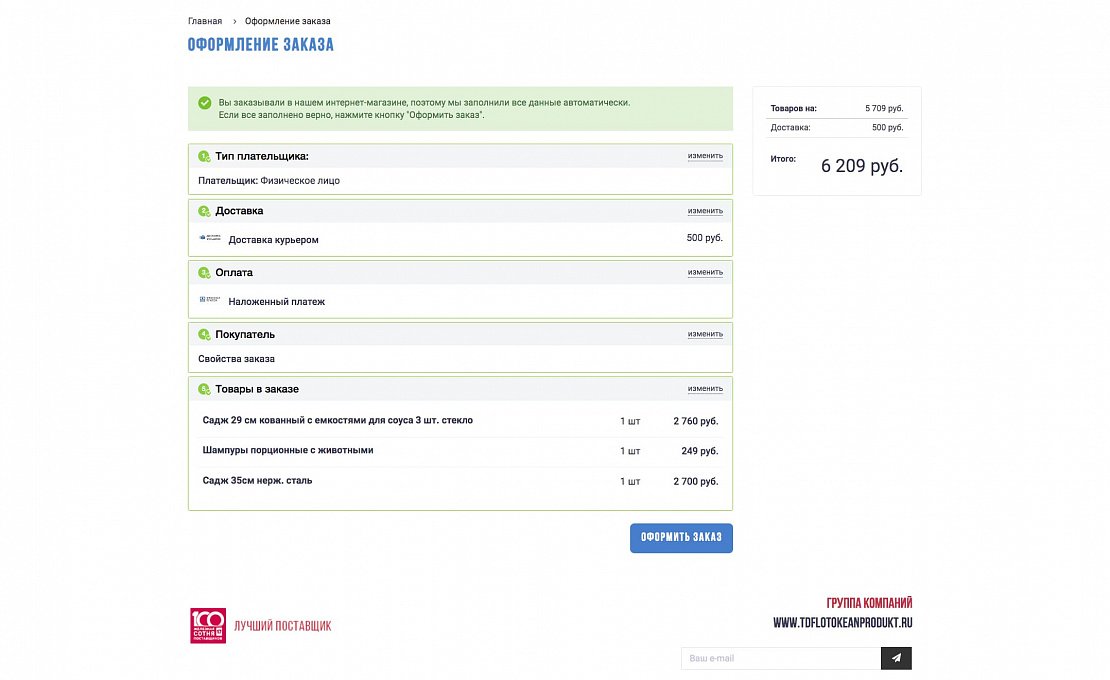The image size is (1110, 680).
Task: Click the courier delivery service logo
Action: (210, 238)
